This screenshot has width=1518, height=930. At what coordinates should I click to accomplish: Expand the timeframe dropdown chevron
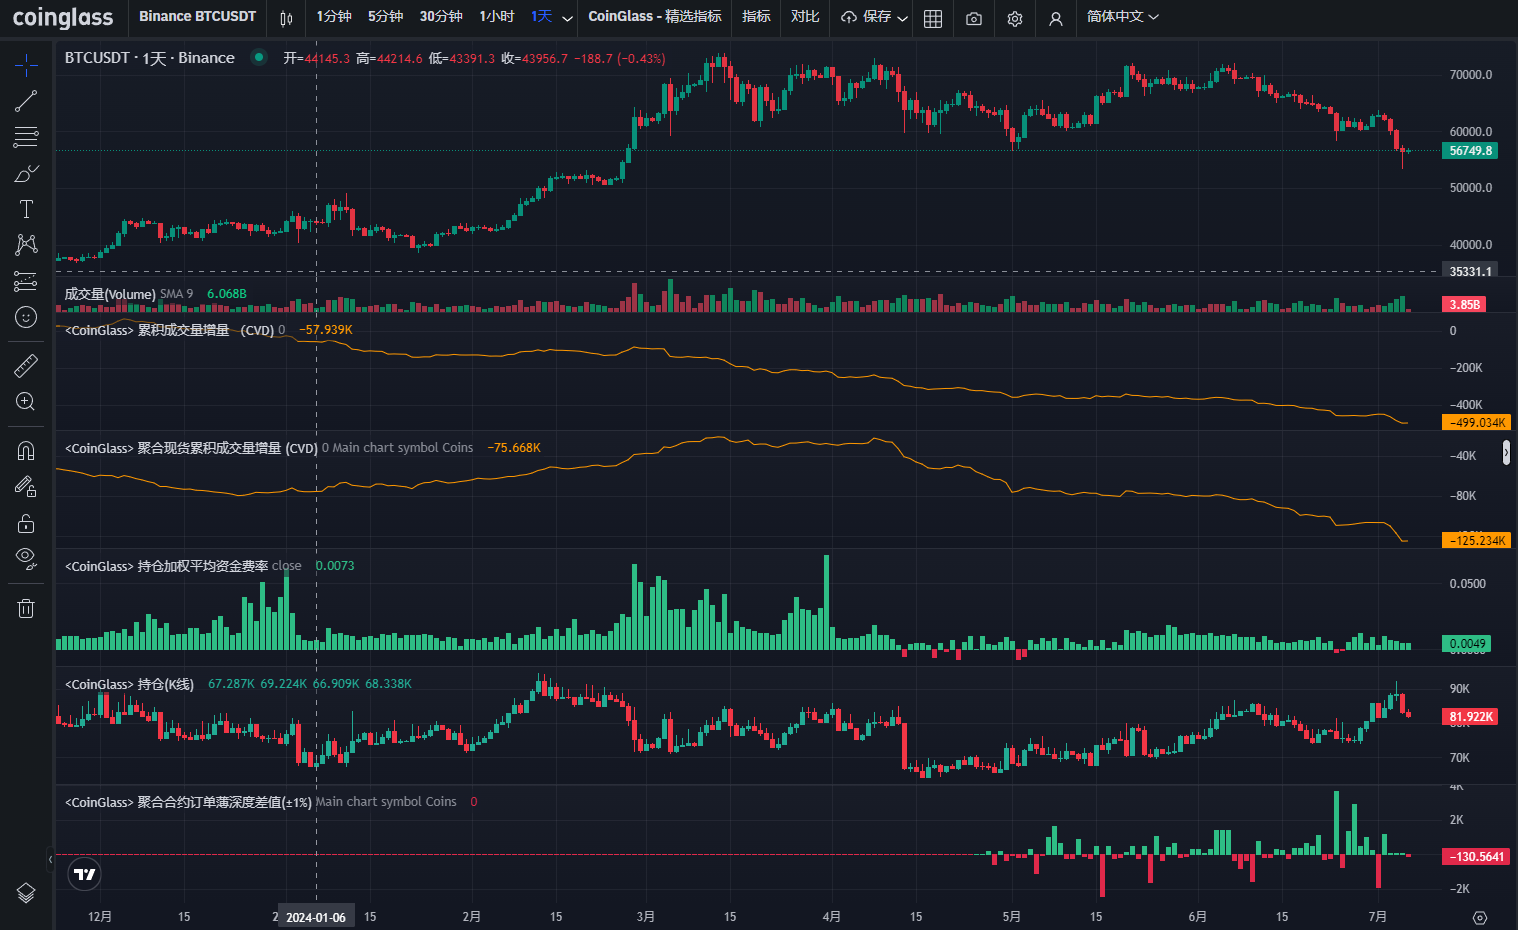(x=567, y=18)
